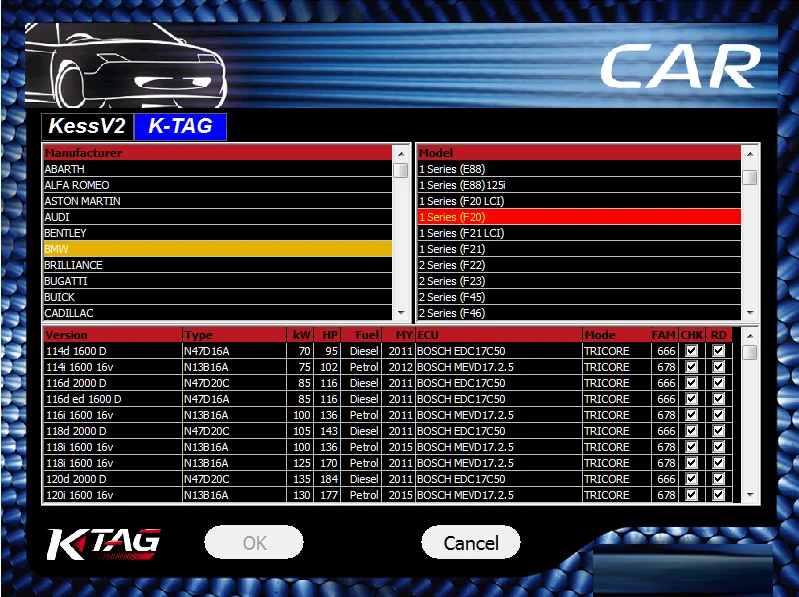Screen dimensions: 799x597
Task: Select BUICK manufacturer
Action: click(218, 297)
